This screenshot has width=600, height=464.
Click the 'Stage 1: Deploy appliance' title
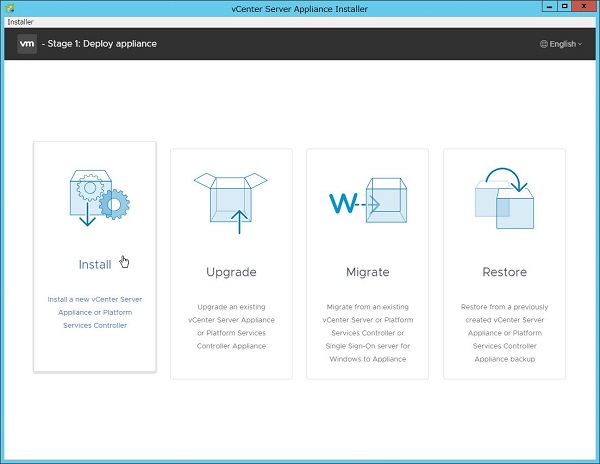tap(99, 44)
